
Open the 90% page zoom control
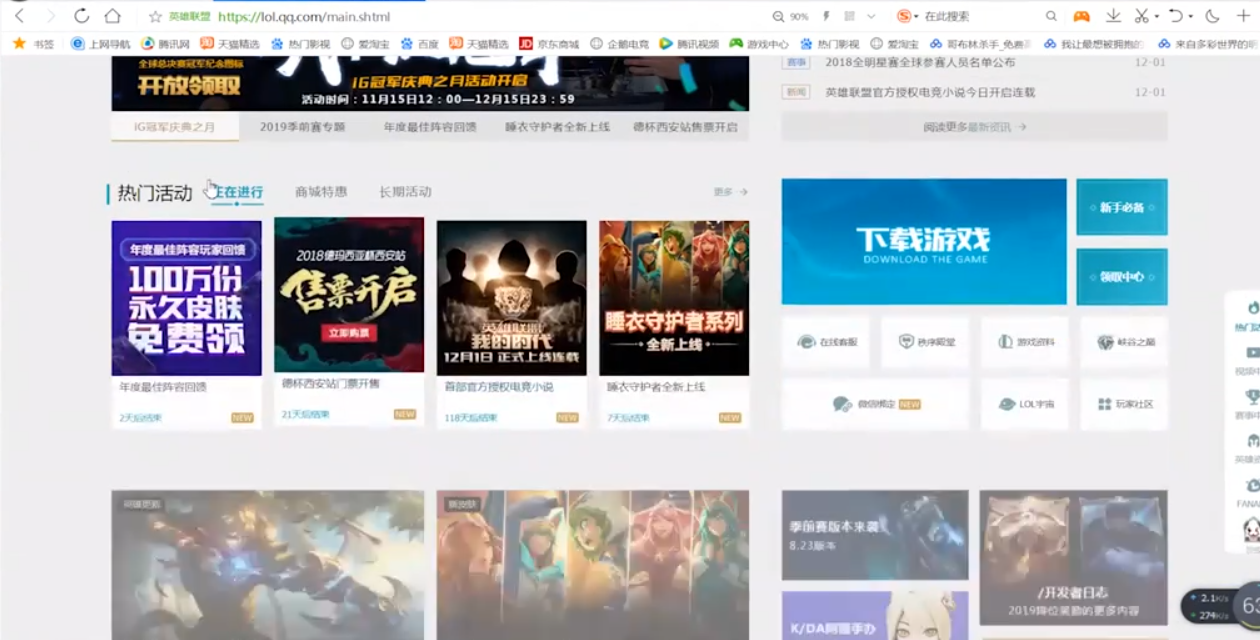[x=791, y=17]
